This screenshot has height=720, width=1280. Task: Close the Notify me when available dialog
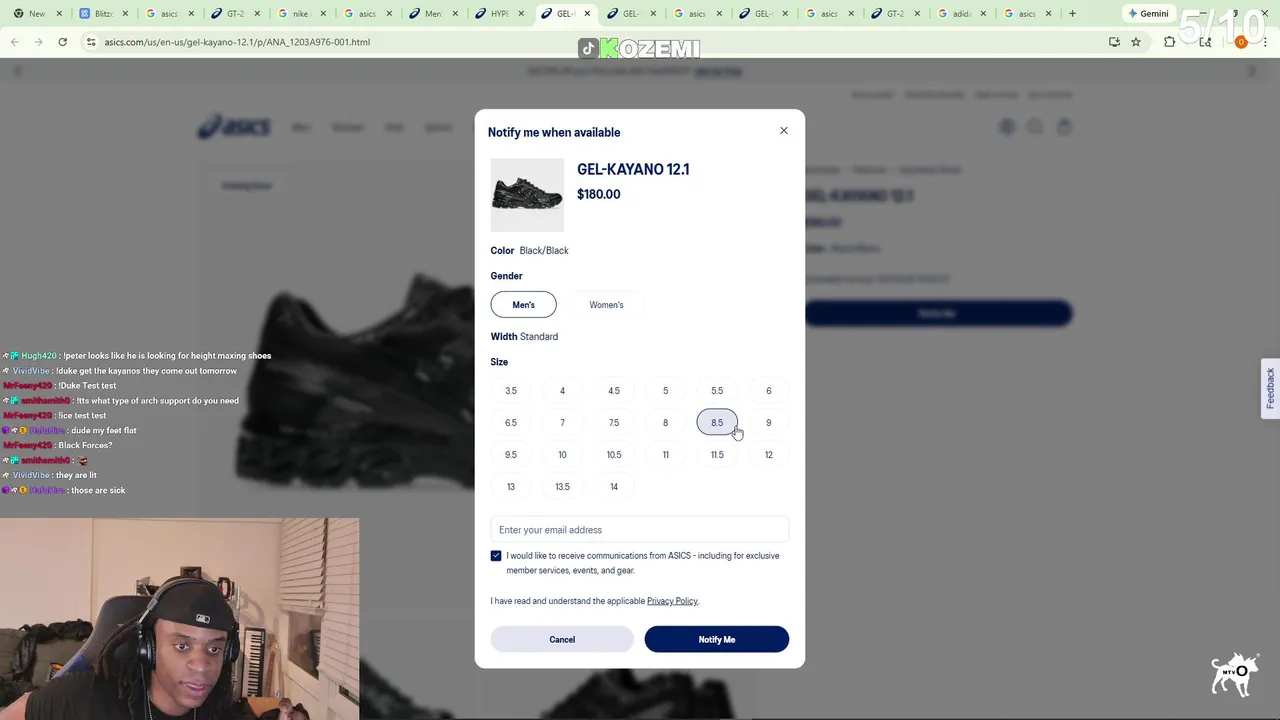[x=784, y=131]
